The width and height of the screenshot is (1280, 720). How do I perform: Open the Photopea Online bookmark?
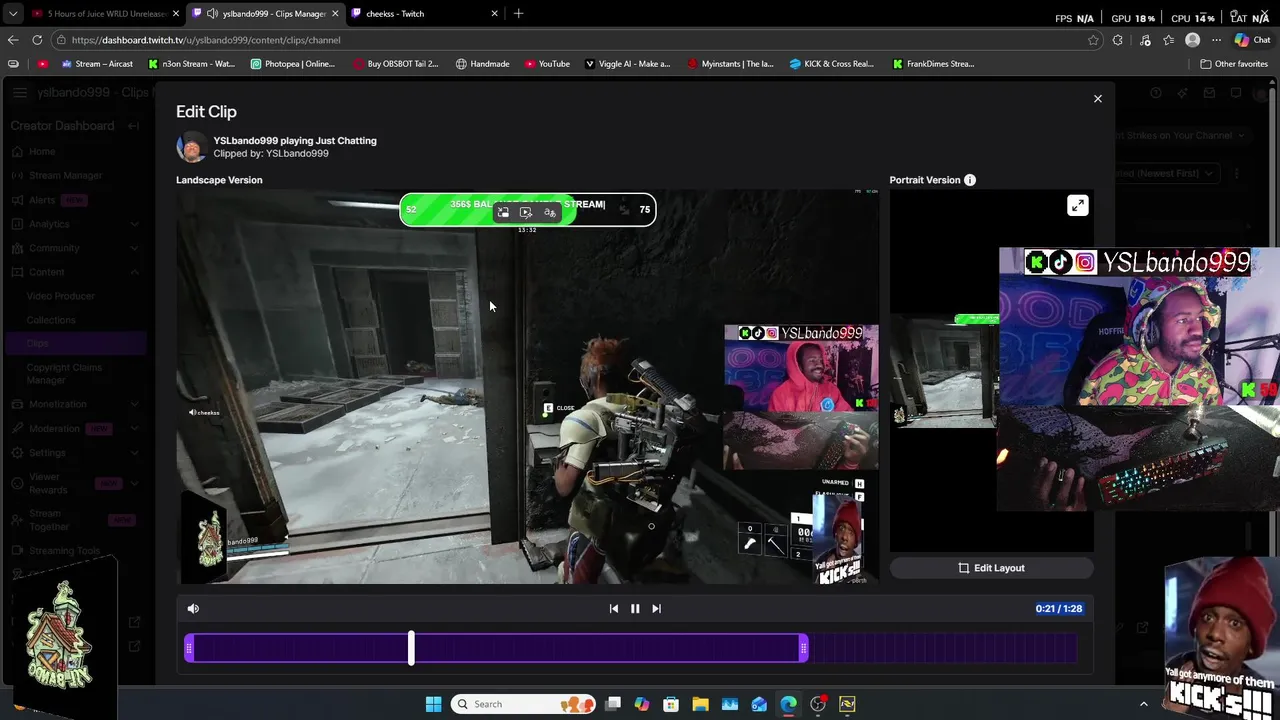coord(293,64)
